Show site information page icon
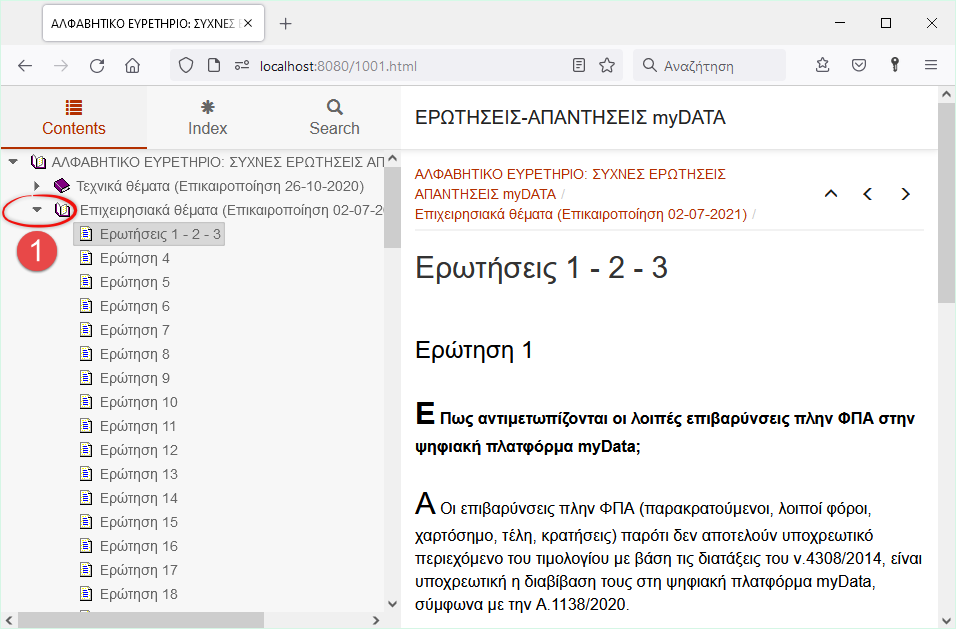The height and width of the screenshot is (629, 956). [x=213, y=65]
